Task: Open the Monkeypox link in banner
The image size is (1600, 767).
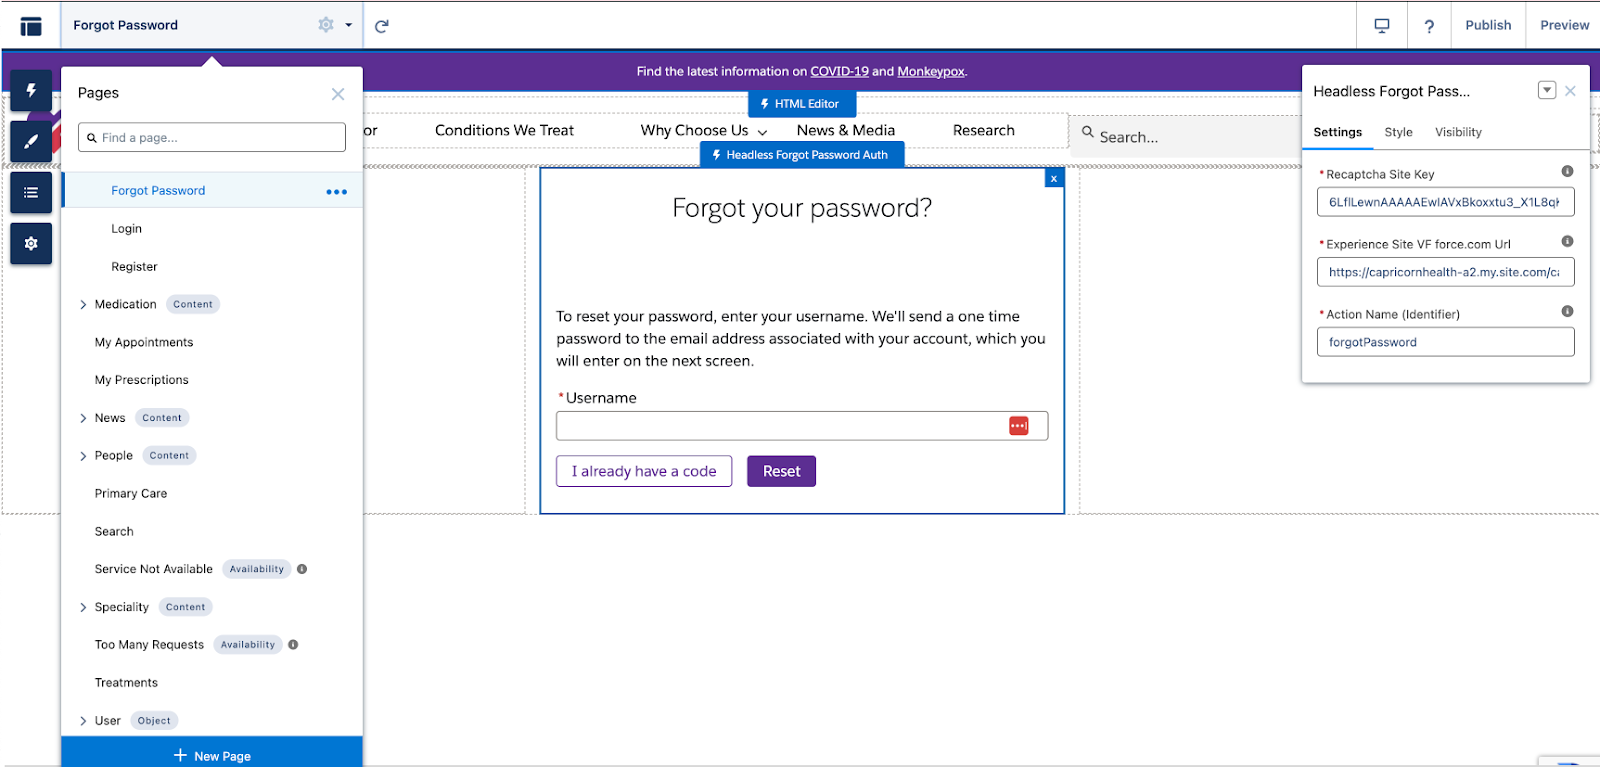Action: 931,71
